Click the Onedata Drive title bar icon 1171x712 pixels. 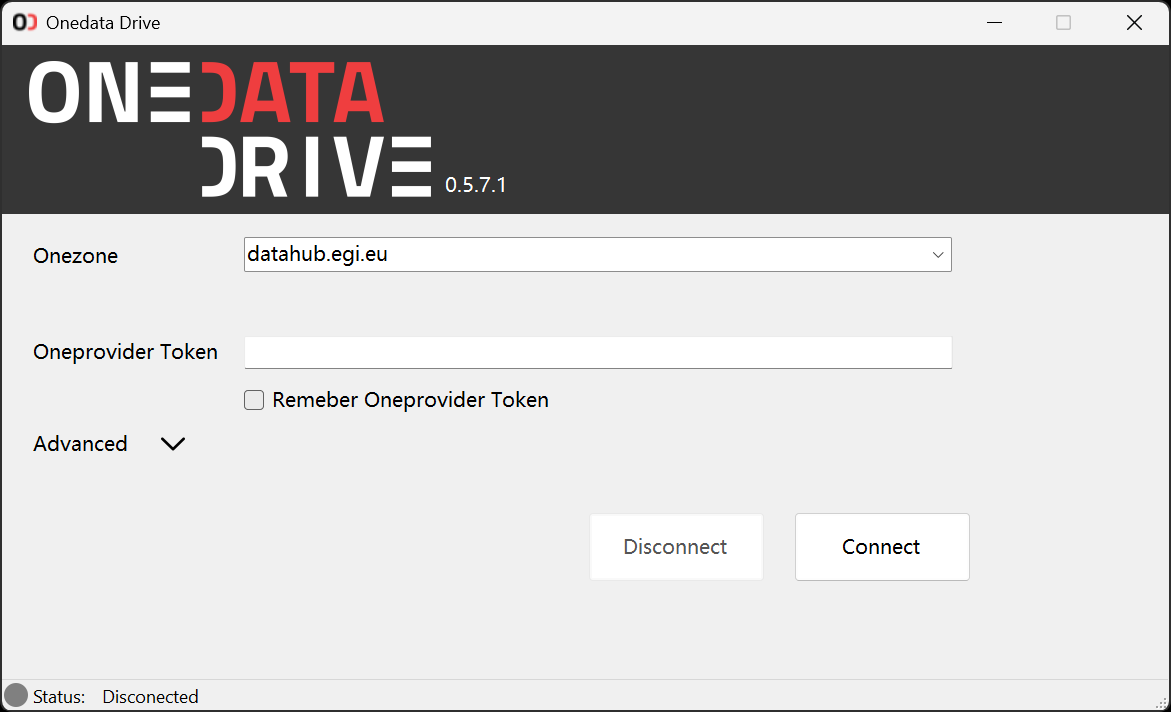tap(25, 22)
